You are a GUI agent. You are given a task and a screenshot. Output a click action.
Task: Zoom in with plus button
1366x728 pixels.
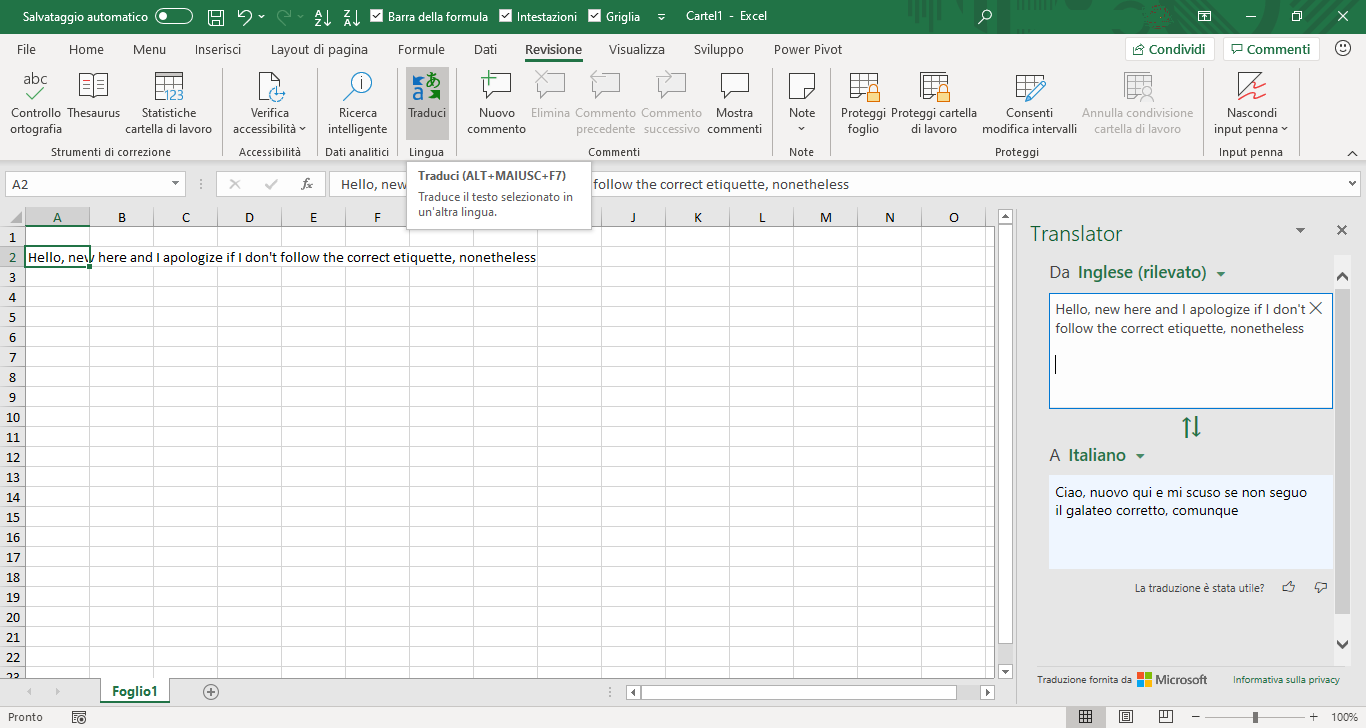pyautogui.click(x=1313, y=717)
